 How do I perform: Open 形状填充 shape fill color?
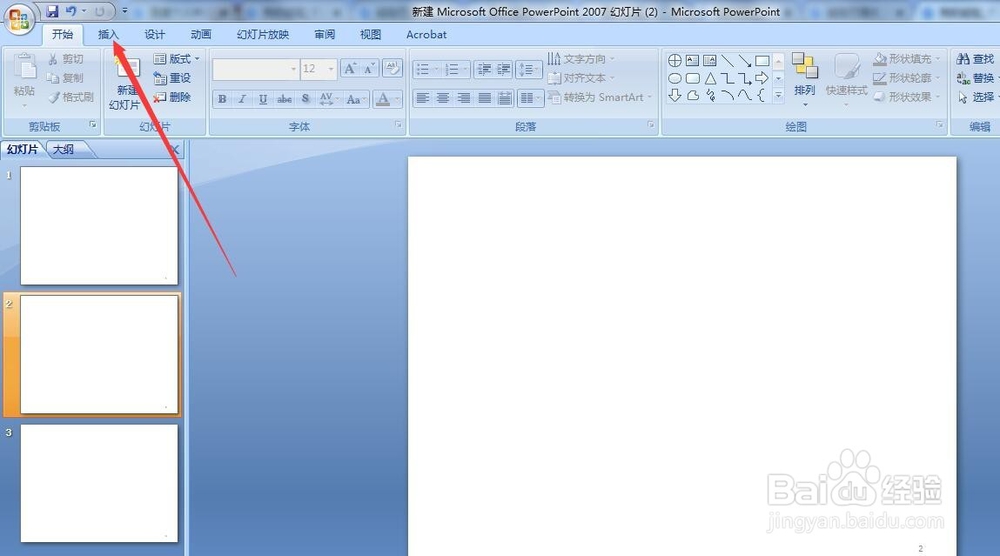coord(906,59)
